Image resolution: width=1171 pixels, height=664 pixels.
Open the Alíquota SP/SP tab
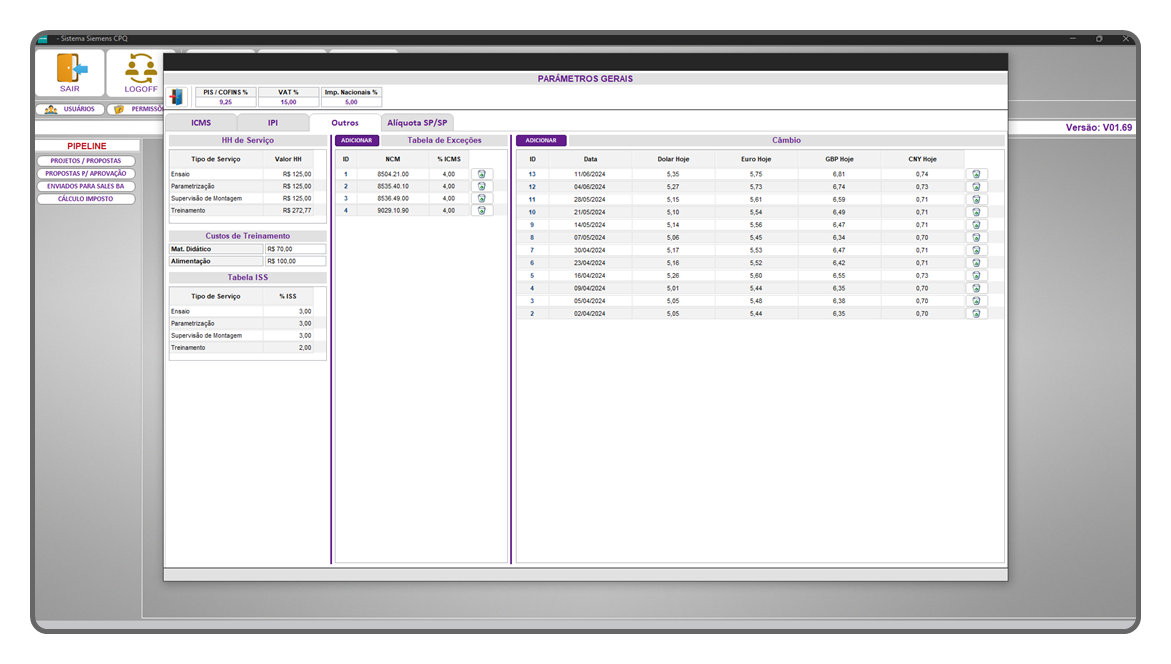[x=417, y=122]
